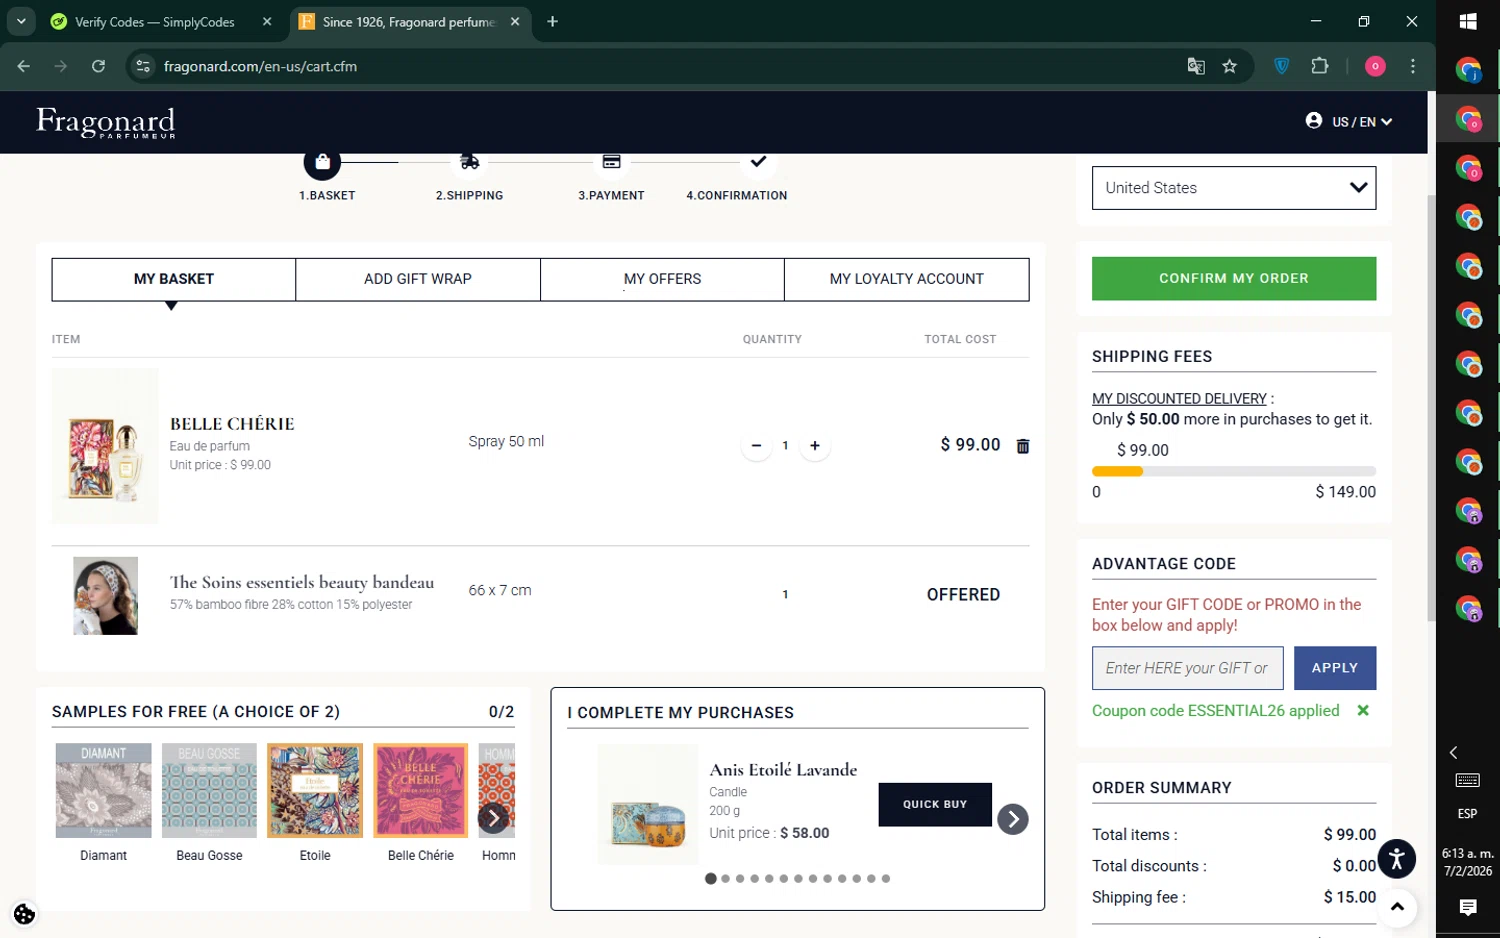Expand hidden taskbar icons chevron

tap(1454, 752)
